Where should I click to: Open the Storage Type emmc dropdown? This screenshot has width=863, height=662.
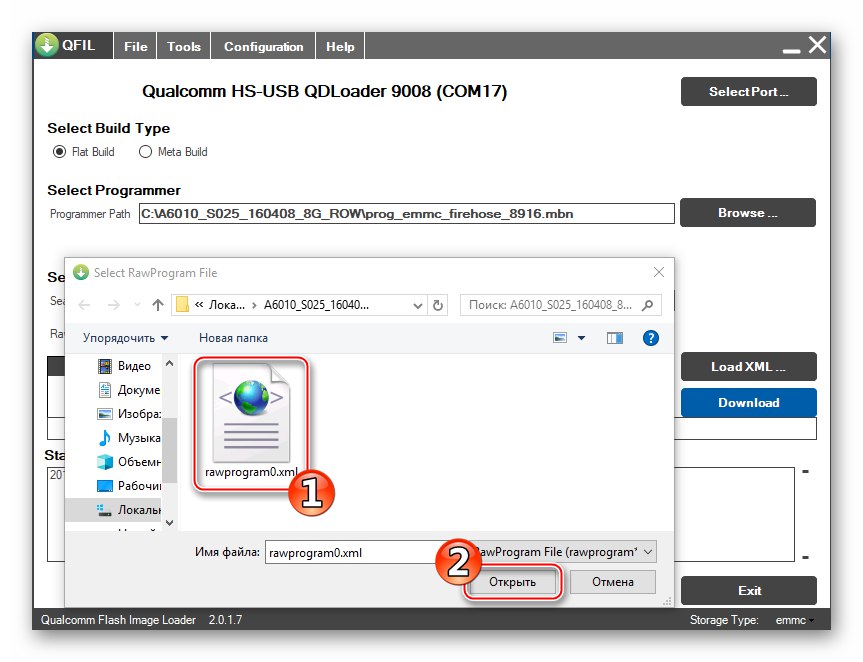(795, 620)
